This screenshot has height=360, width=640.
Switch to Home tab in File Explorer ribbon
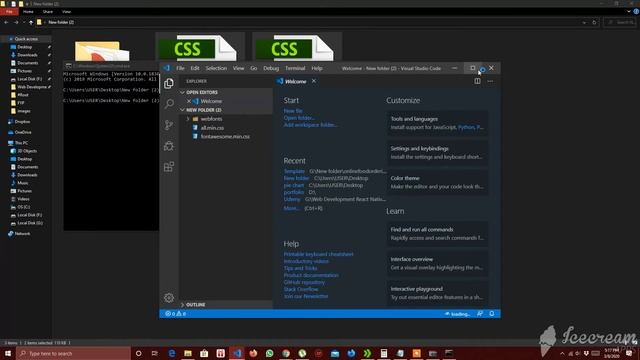tap(28, 11)
